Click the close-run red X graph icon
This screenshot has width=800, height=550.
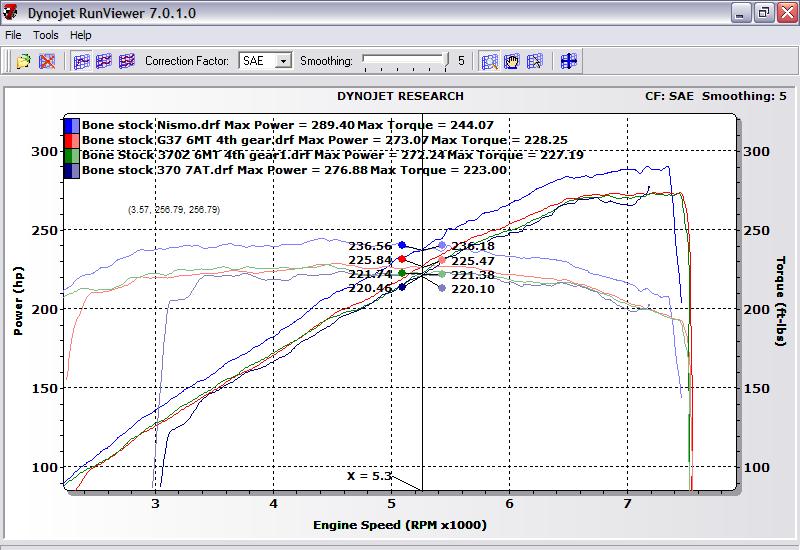click(46, 61)
